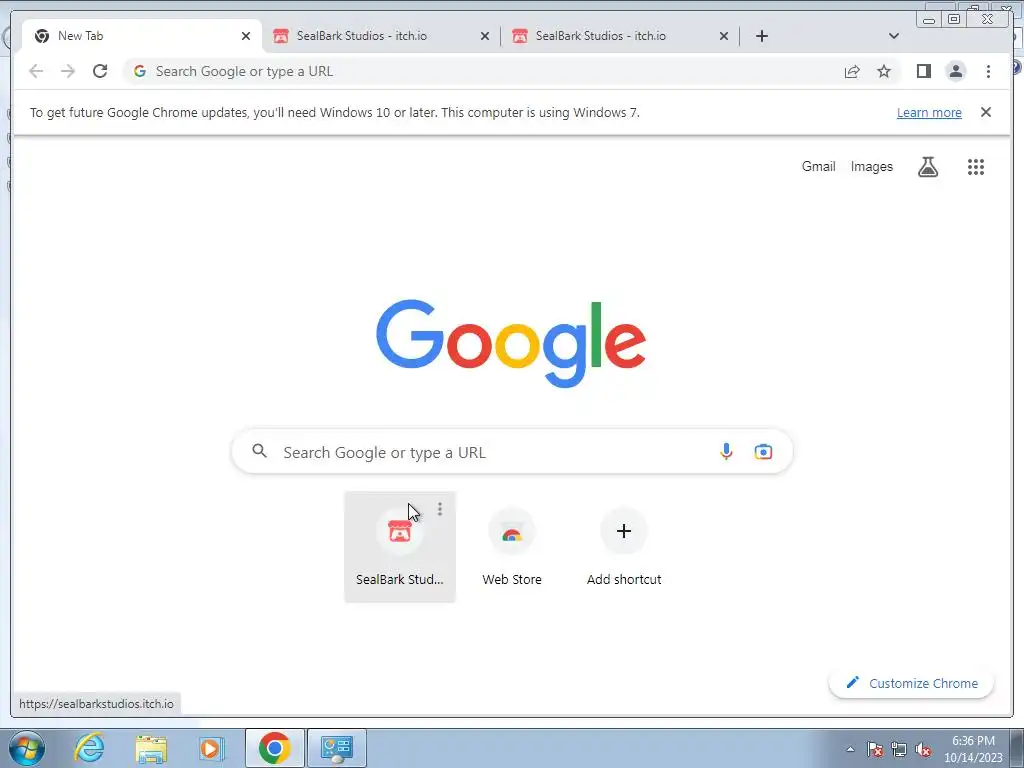Open the control panel taskbar icon
The image size is (1024, 768).
tap(336, 748)
